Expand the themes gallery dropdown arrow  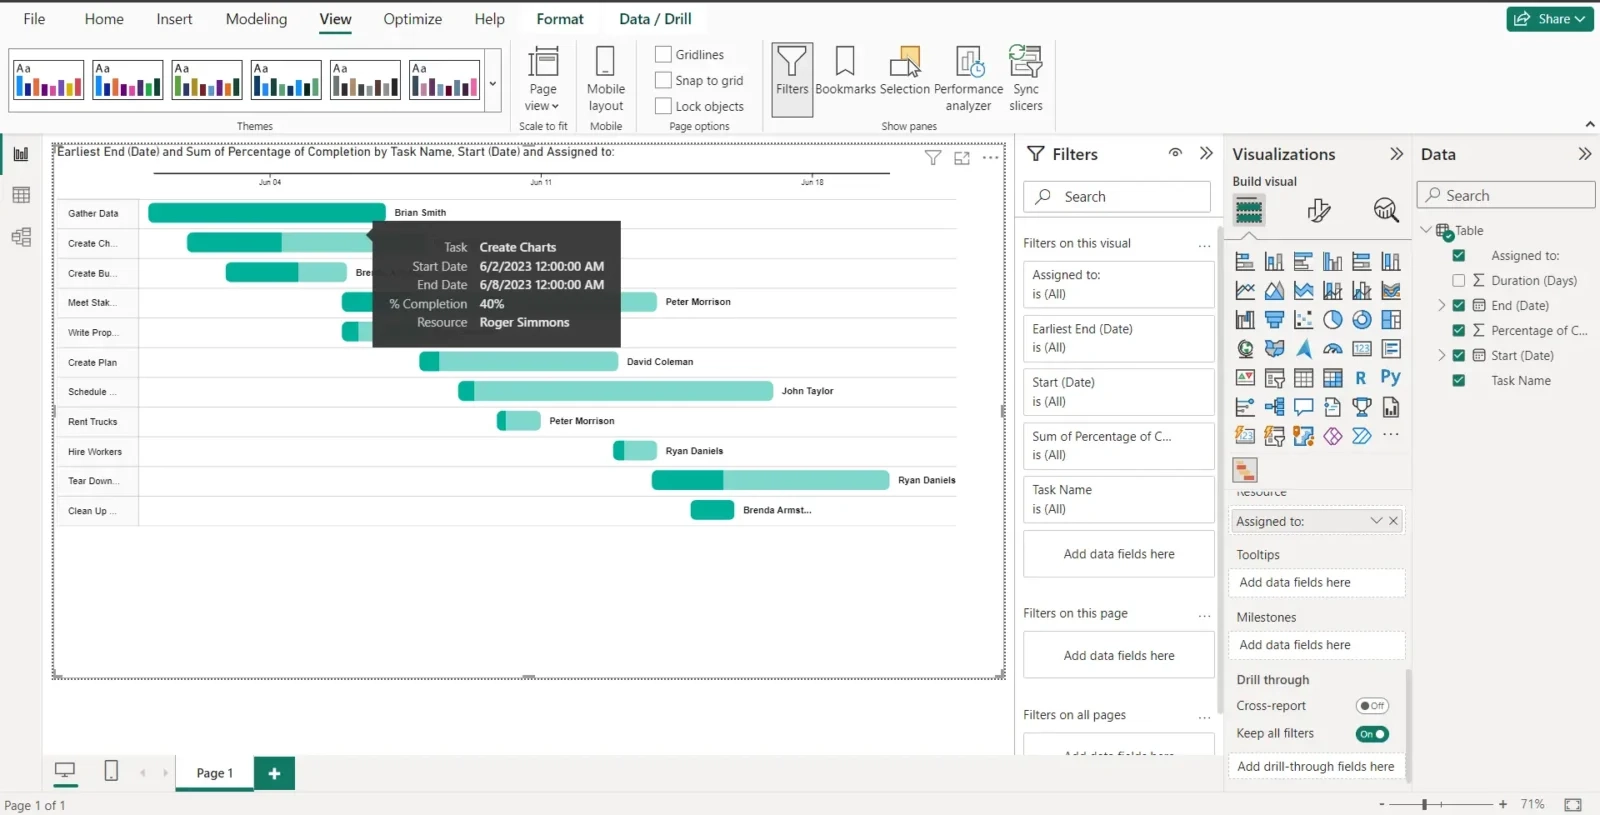point(492,84)
